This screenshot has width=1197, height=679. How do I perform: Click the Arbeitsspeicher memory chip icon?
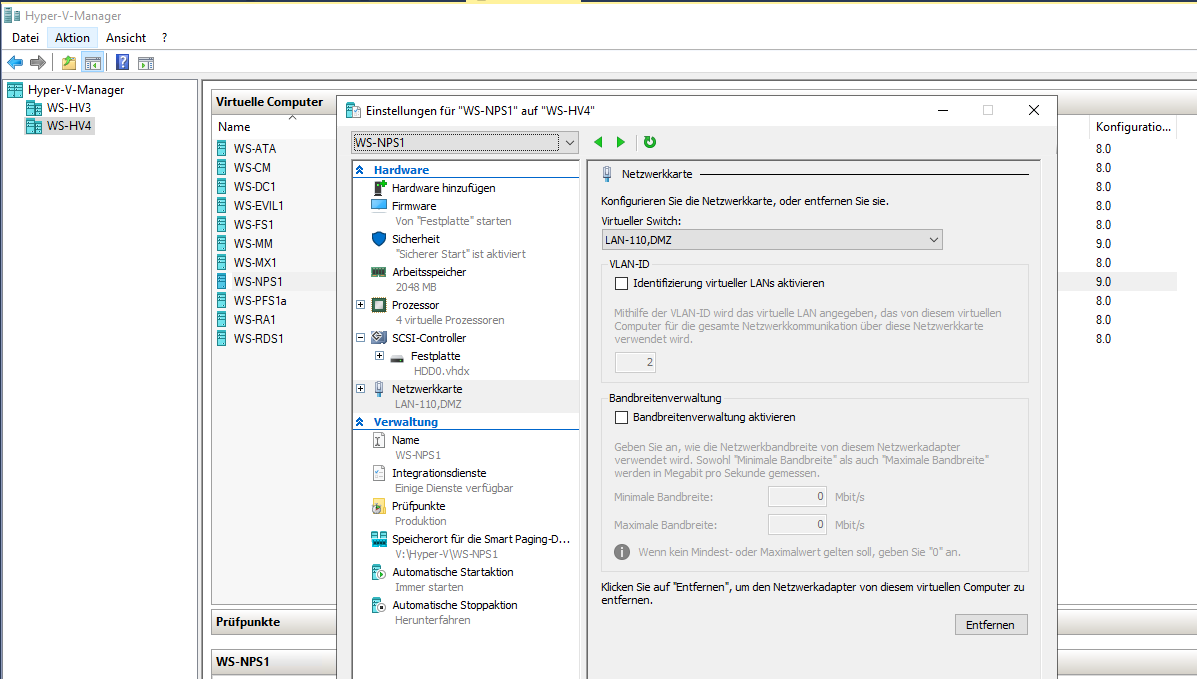379,272
